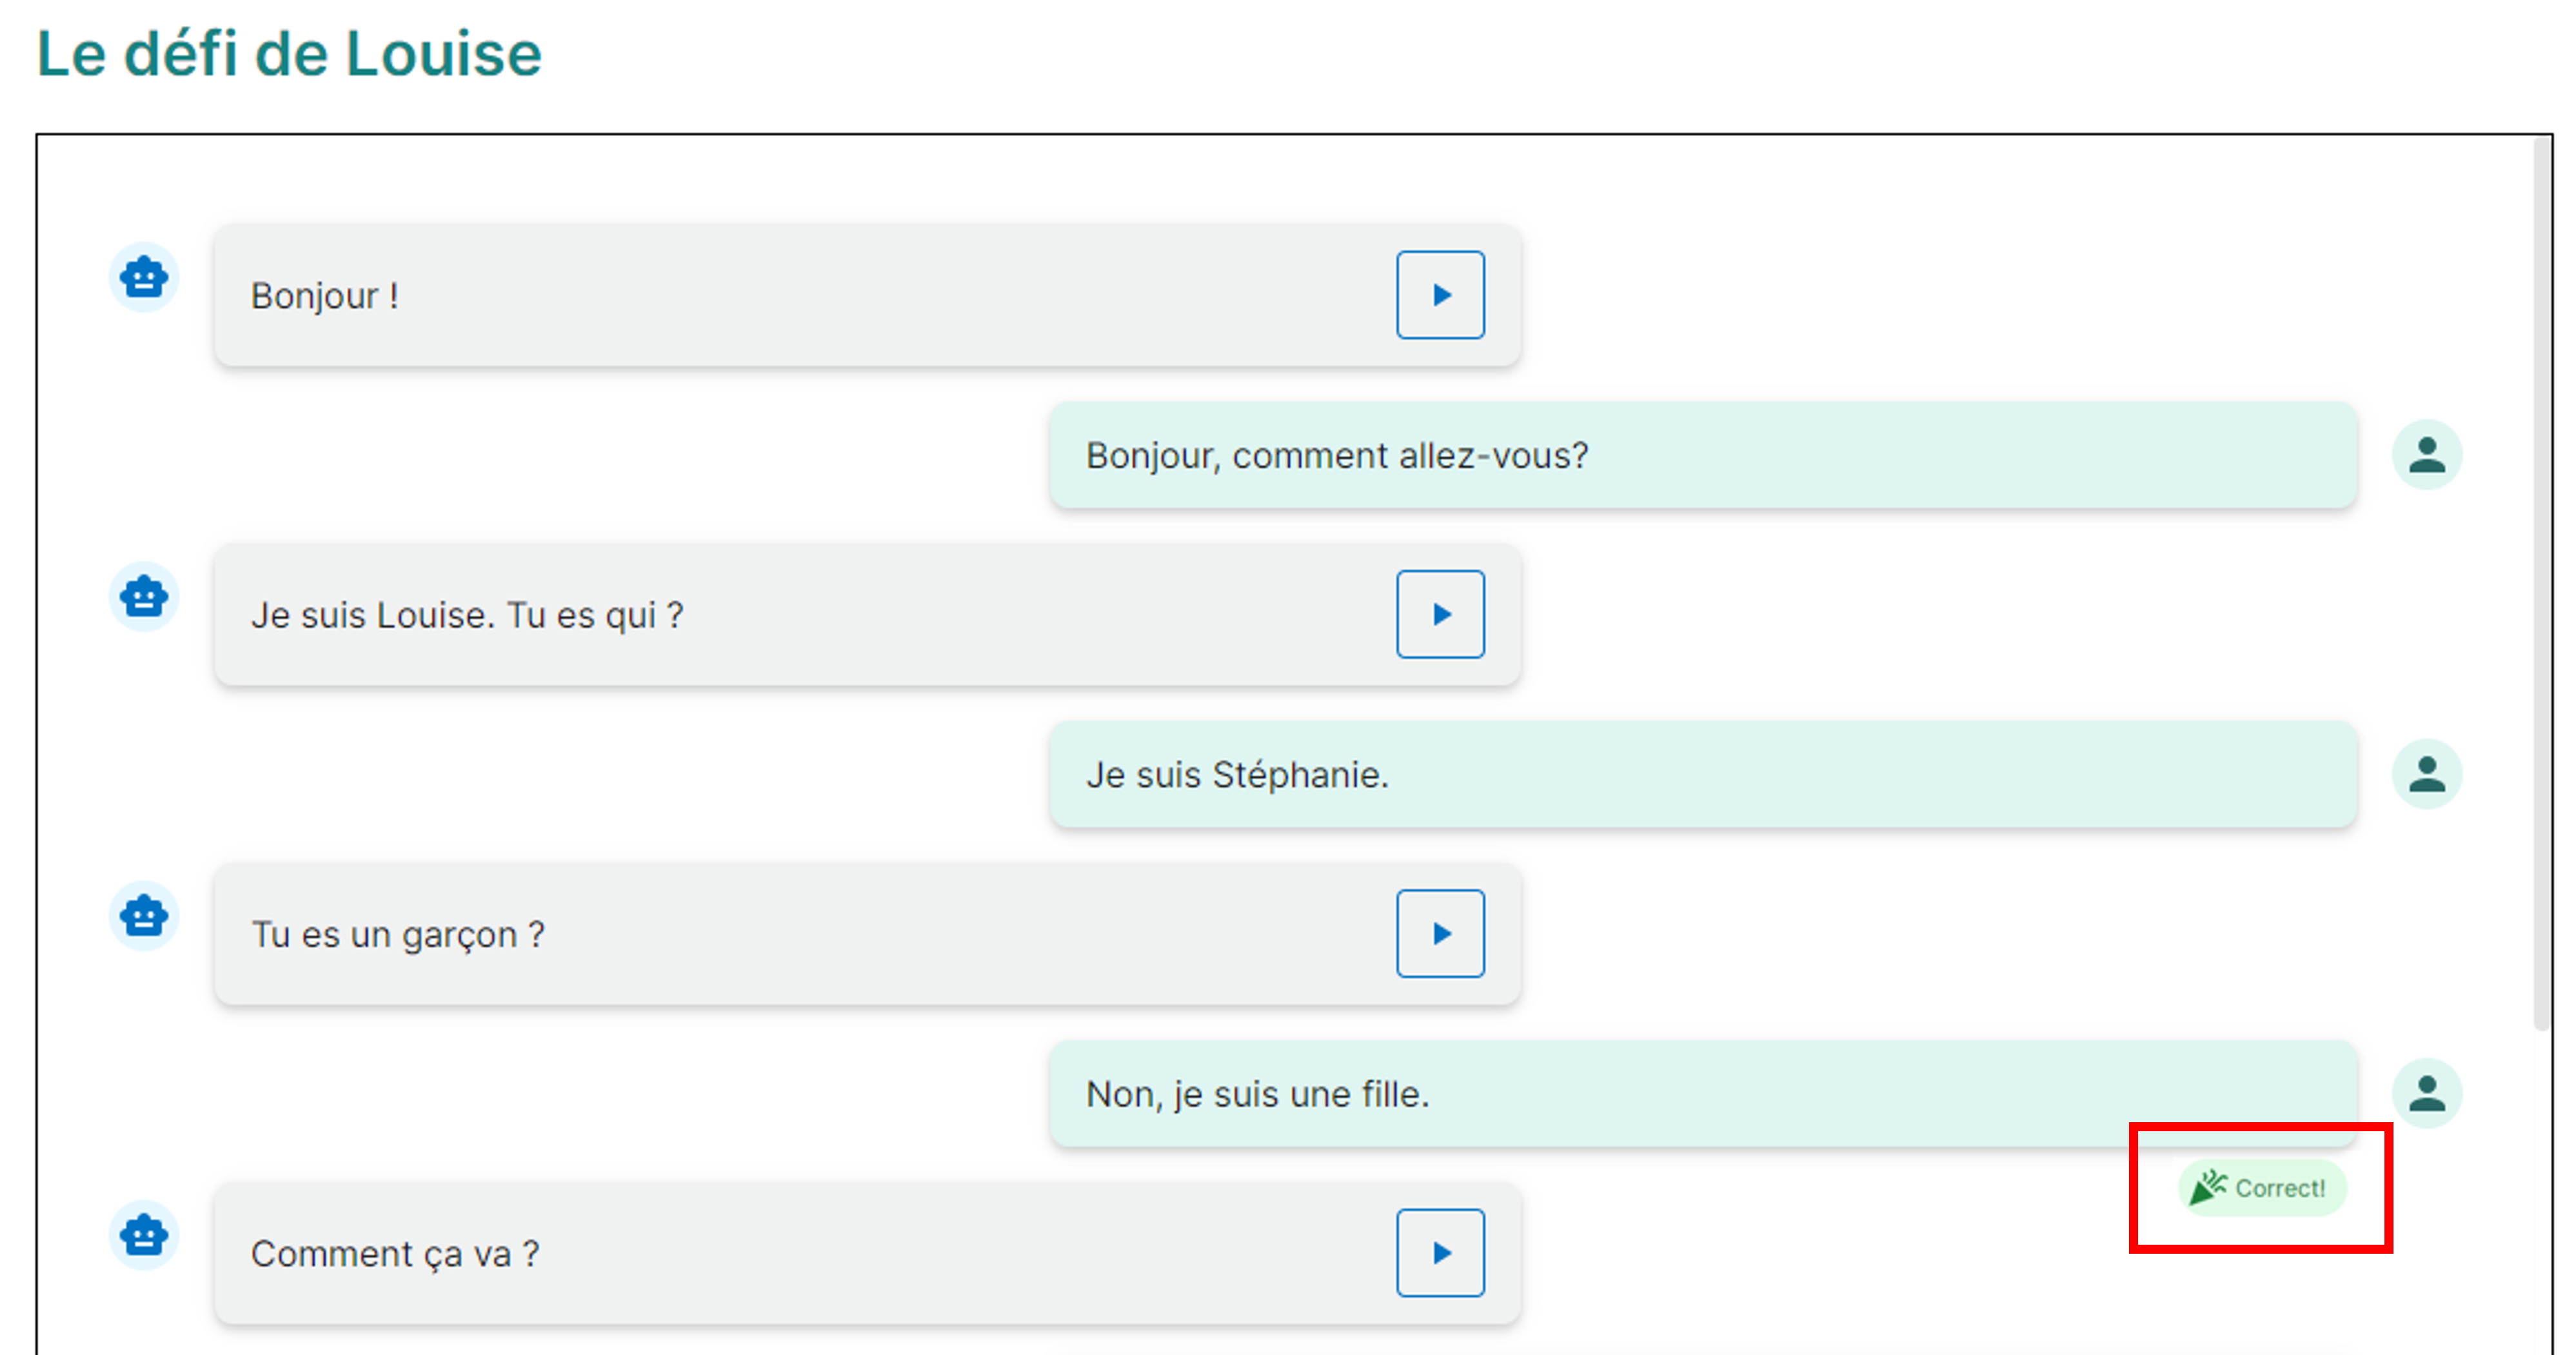
Task: Play the audio for "Je suis Louise. Tu es qui ?"
Action: coord(1440,614)
